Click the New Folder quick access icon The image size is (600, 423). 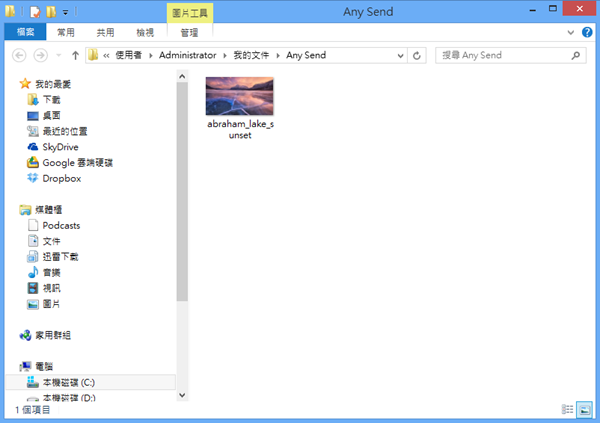point(51,12)
